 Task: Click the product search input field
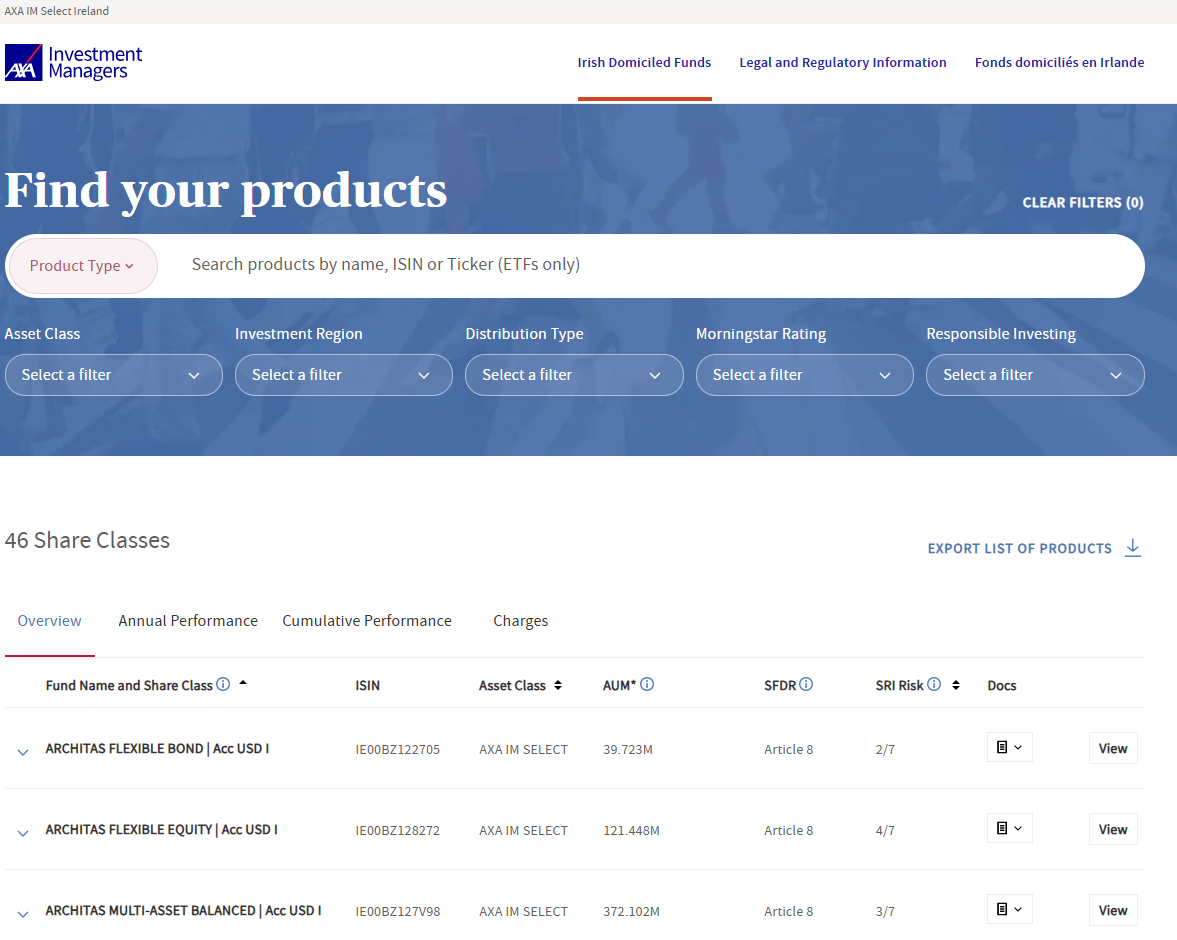point(500,265)
